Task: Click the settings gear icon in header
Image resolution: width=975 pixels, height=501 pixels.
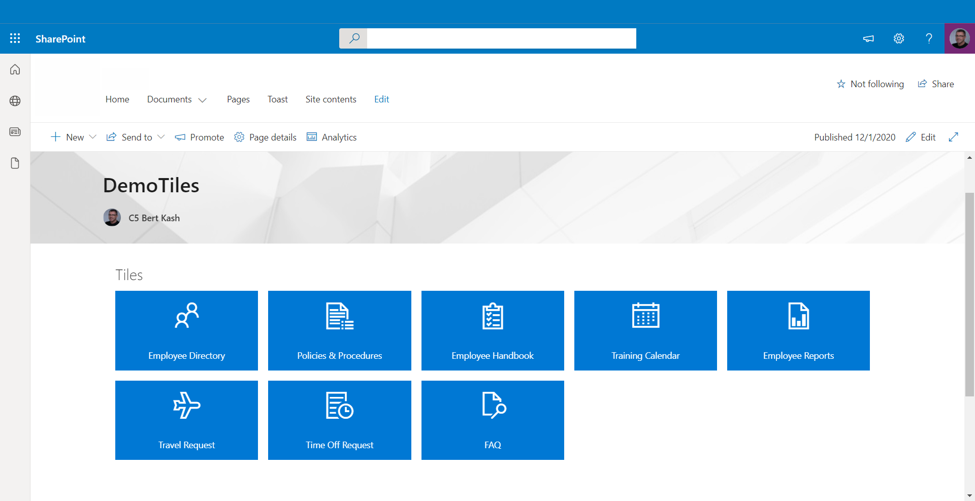Action: 898,39
